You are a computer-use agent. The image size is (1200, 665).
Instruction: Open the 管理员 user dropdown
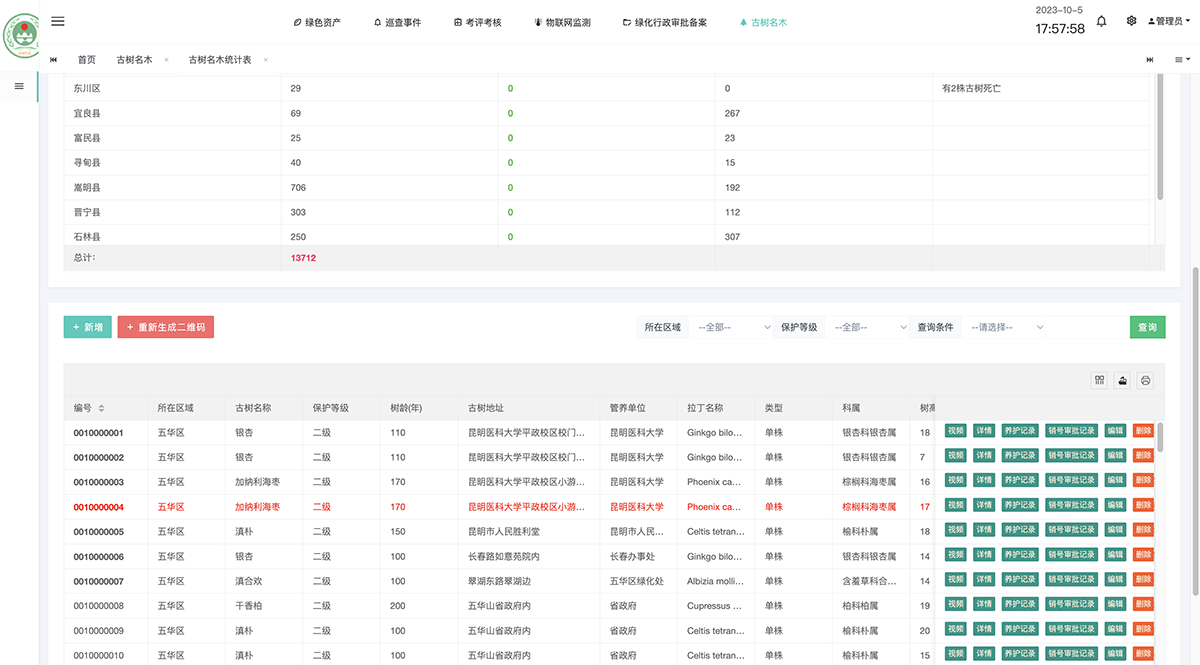click(1169, 21)
